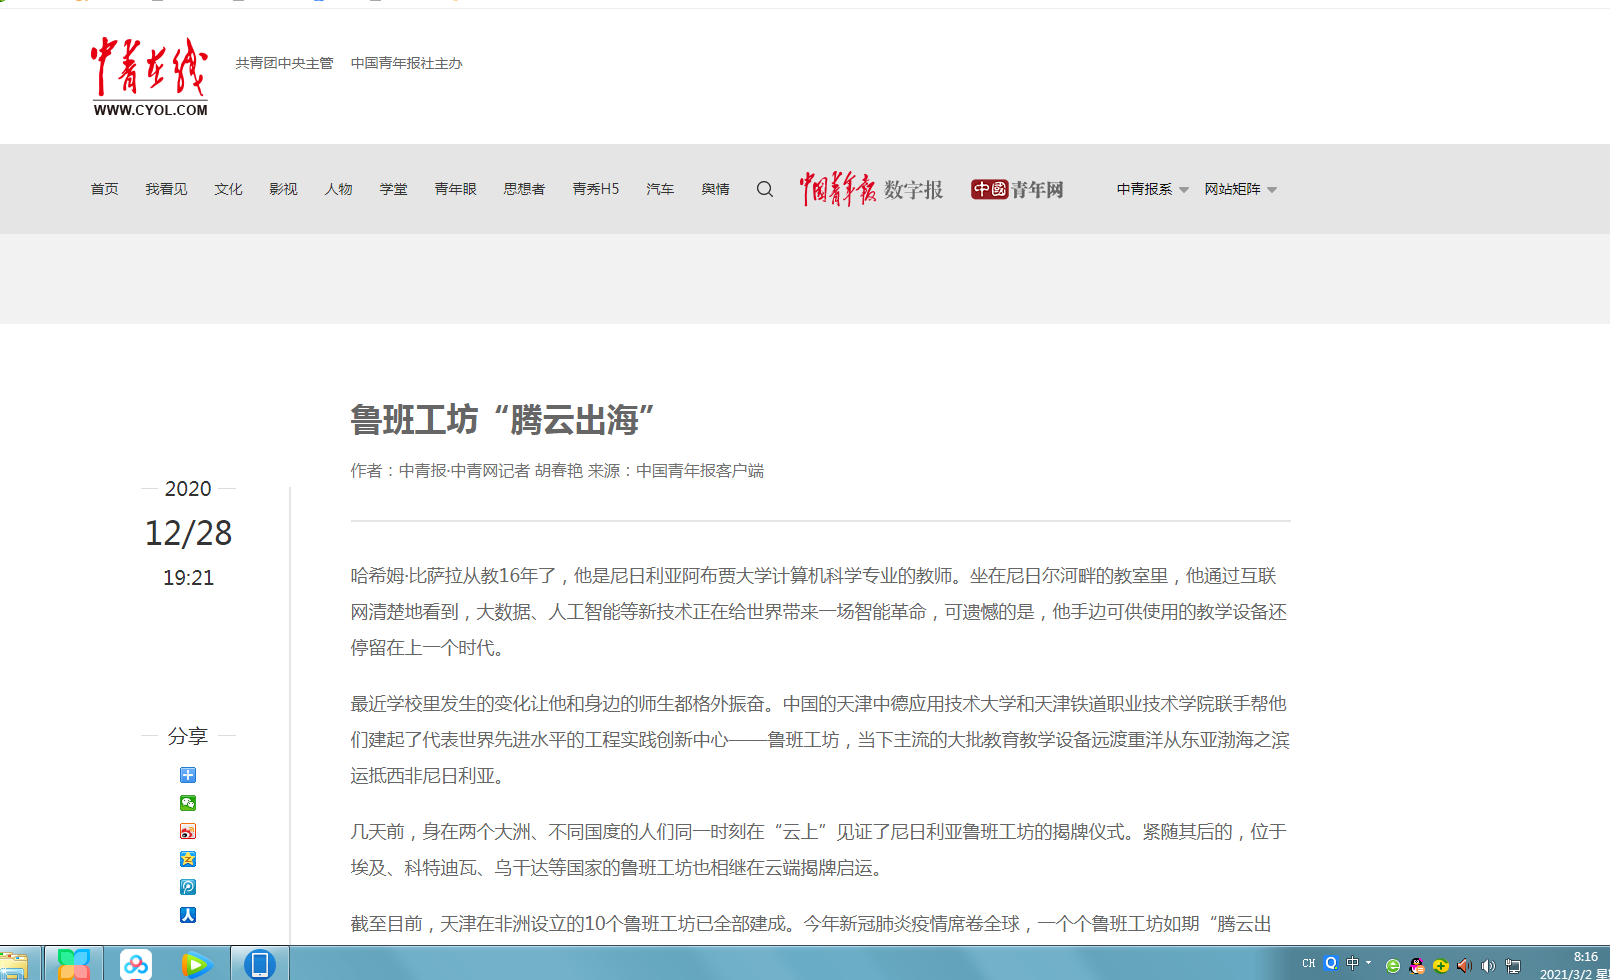The image size is (1610, 980).
Task: Share article to QQ Zone star icon
Action: click(188, 859)
